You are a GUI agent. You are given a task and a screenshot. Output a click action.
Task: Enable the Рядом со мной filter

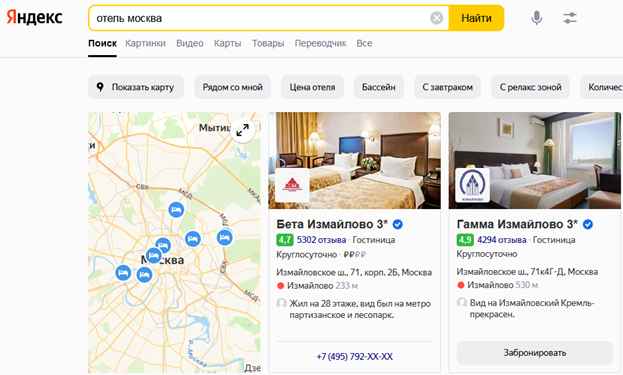click(232, 87)
